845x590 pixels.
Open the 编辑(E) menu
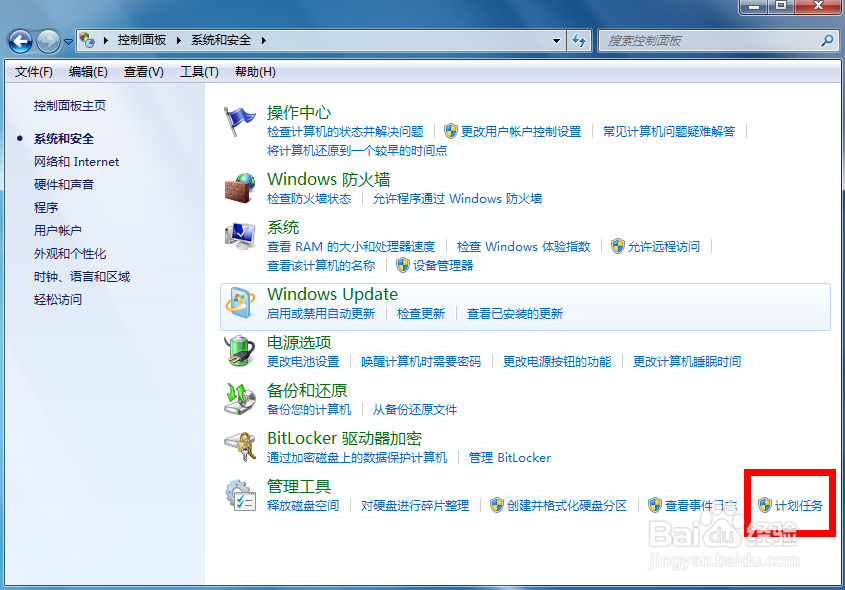tap(88, 72)
